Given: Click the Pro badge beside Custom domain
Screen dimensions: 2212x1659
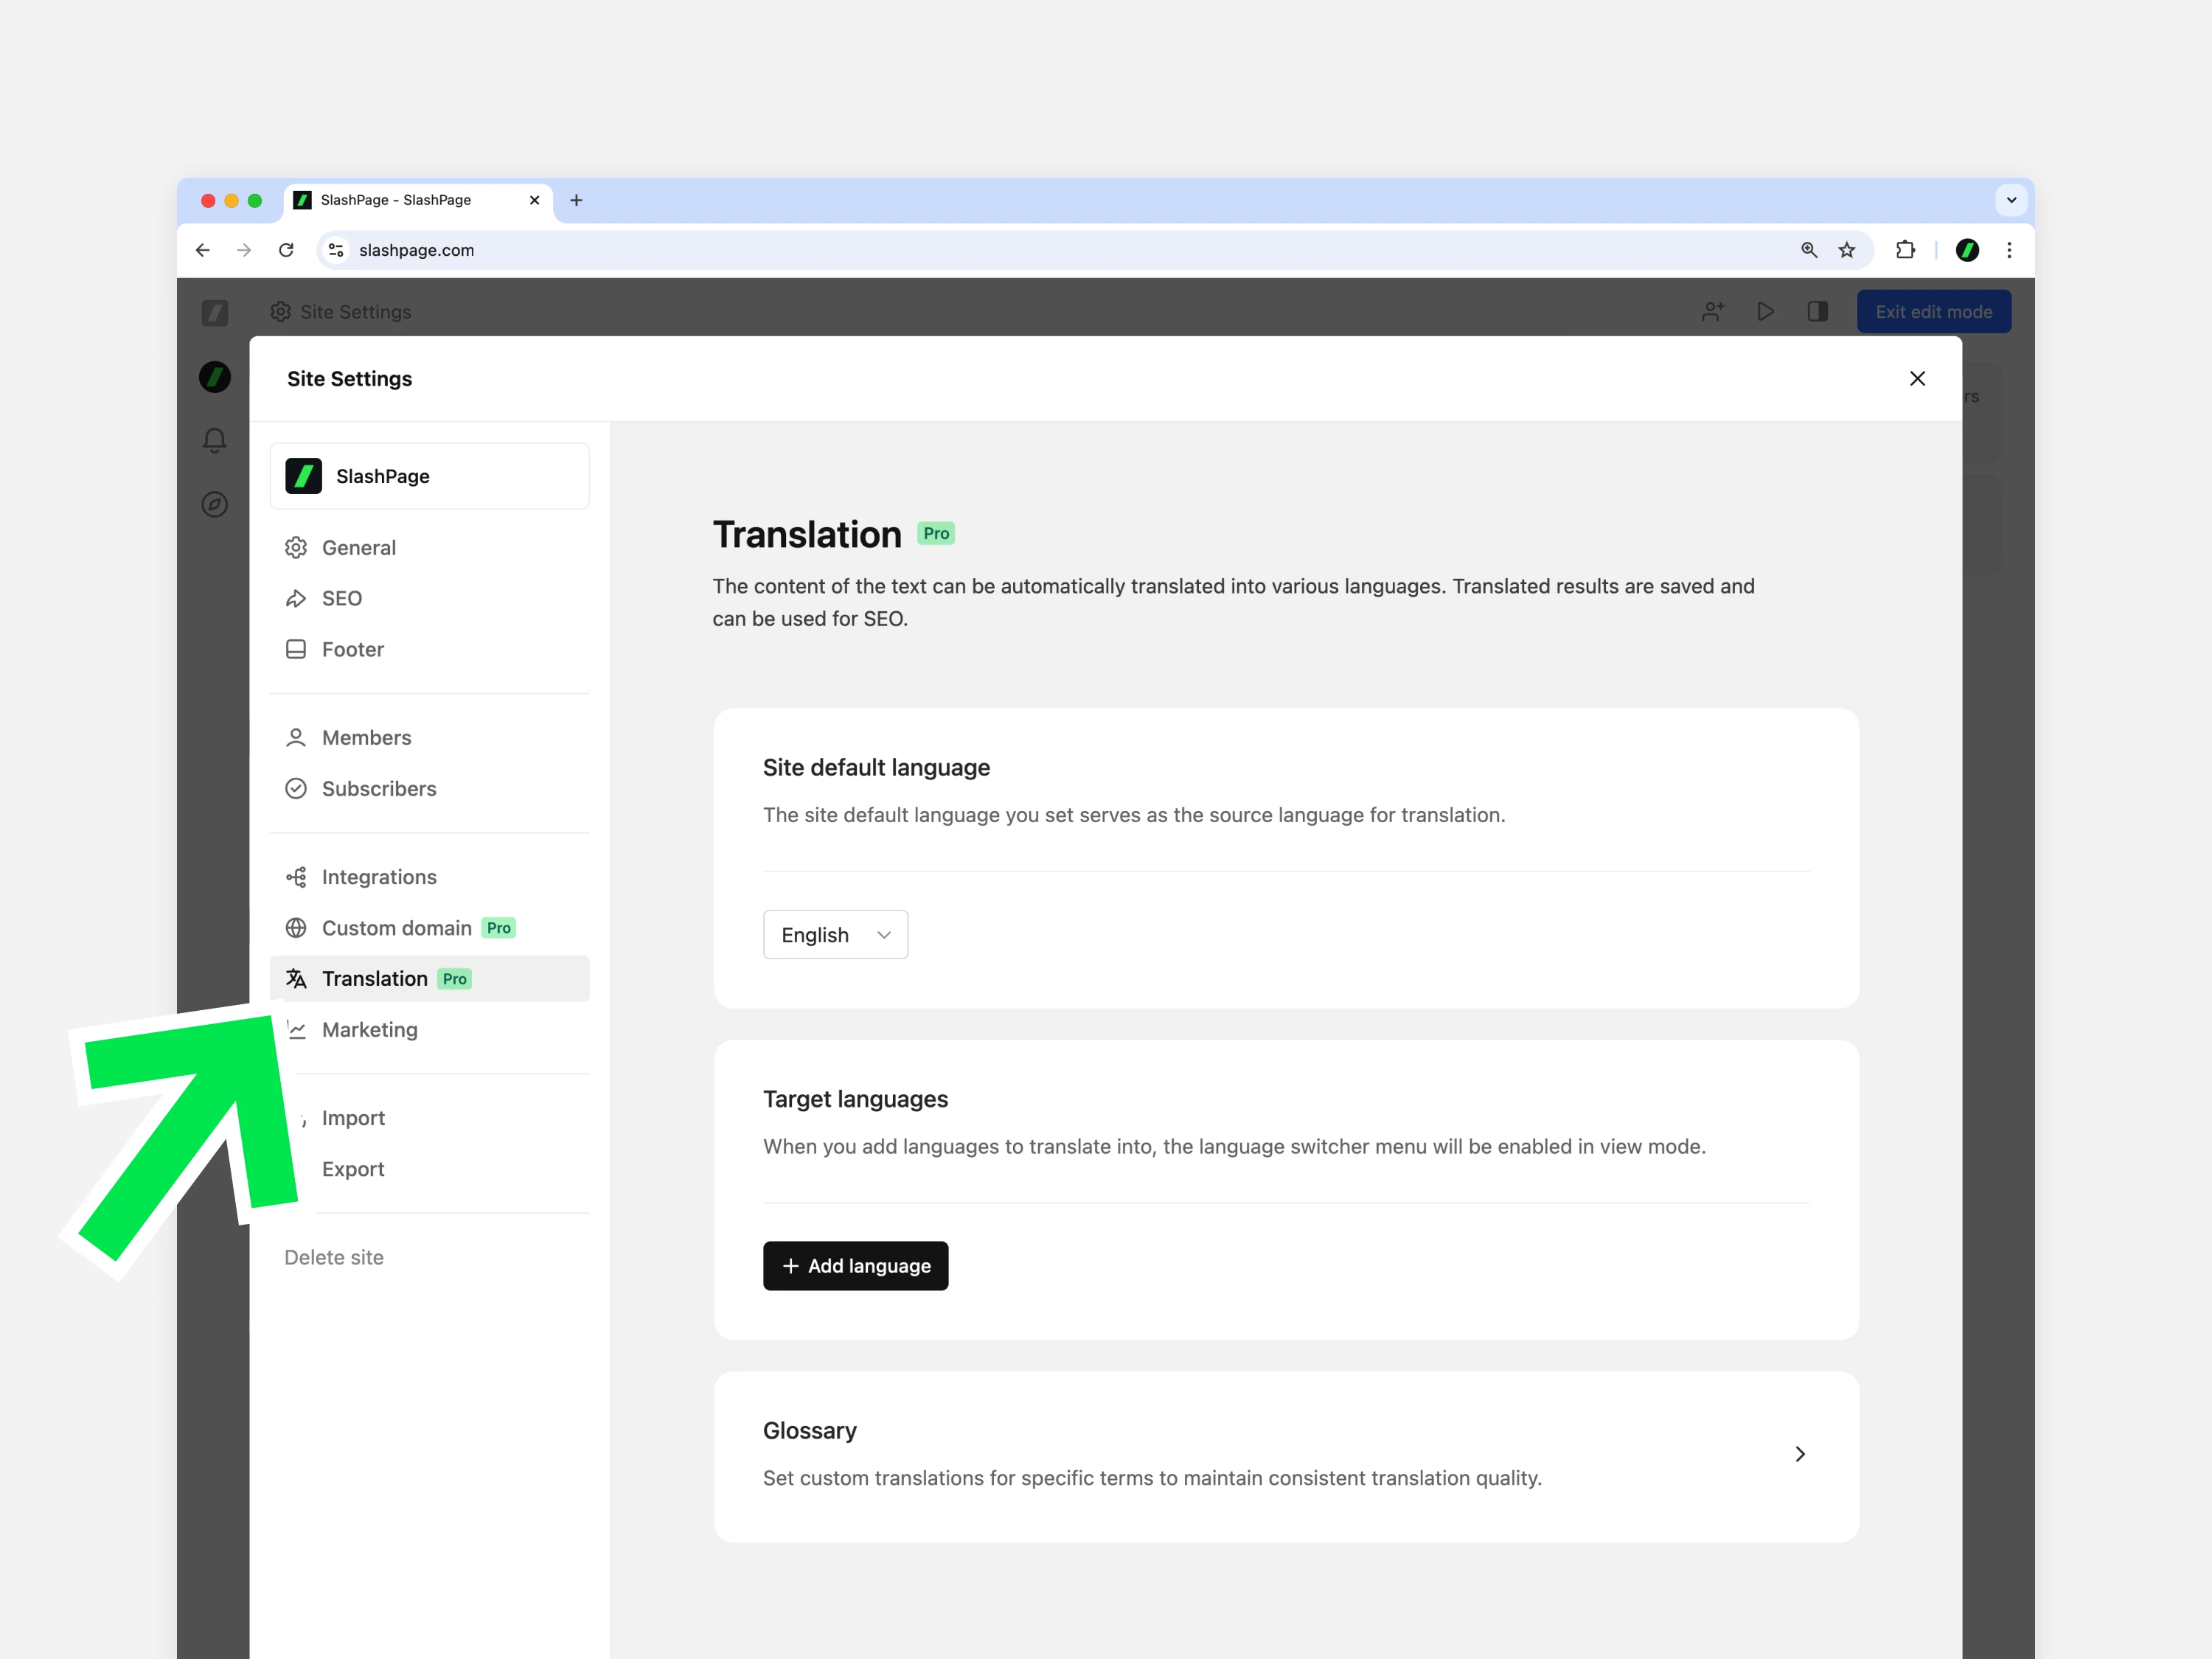Looking at the screenshot, I should click(x=498, y=928).
